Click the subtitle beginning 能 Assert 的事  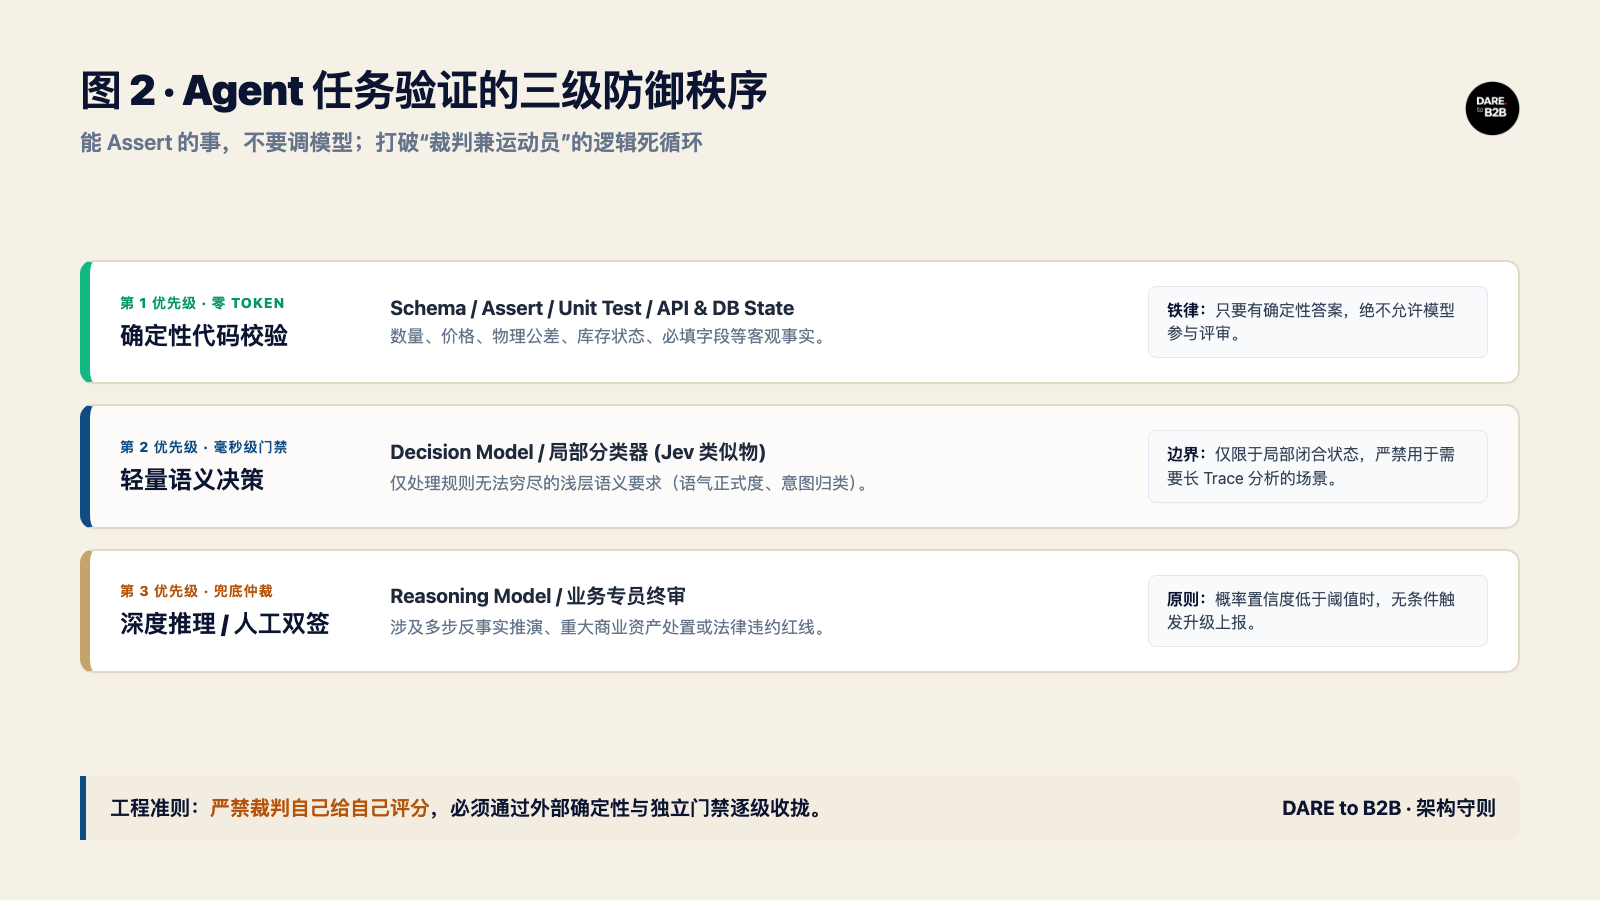(x=391, y=143)
